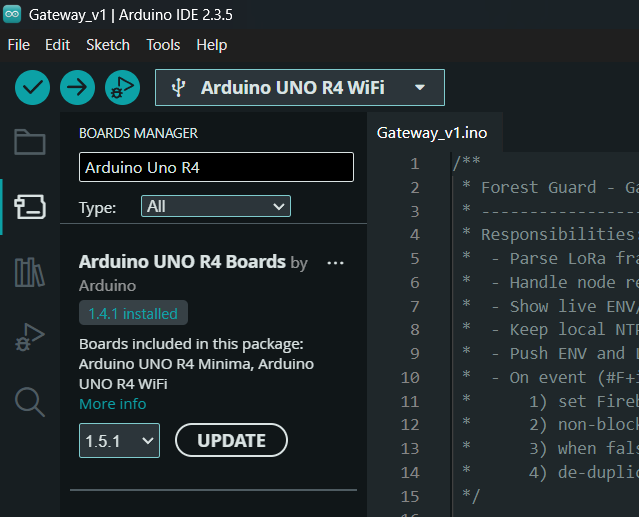The width and height of the screenshot is (639, 517).
Task: Open the Arduino UNO R4 WiFi board selector
Action: [300, 87]
